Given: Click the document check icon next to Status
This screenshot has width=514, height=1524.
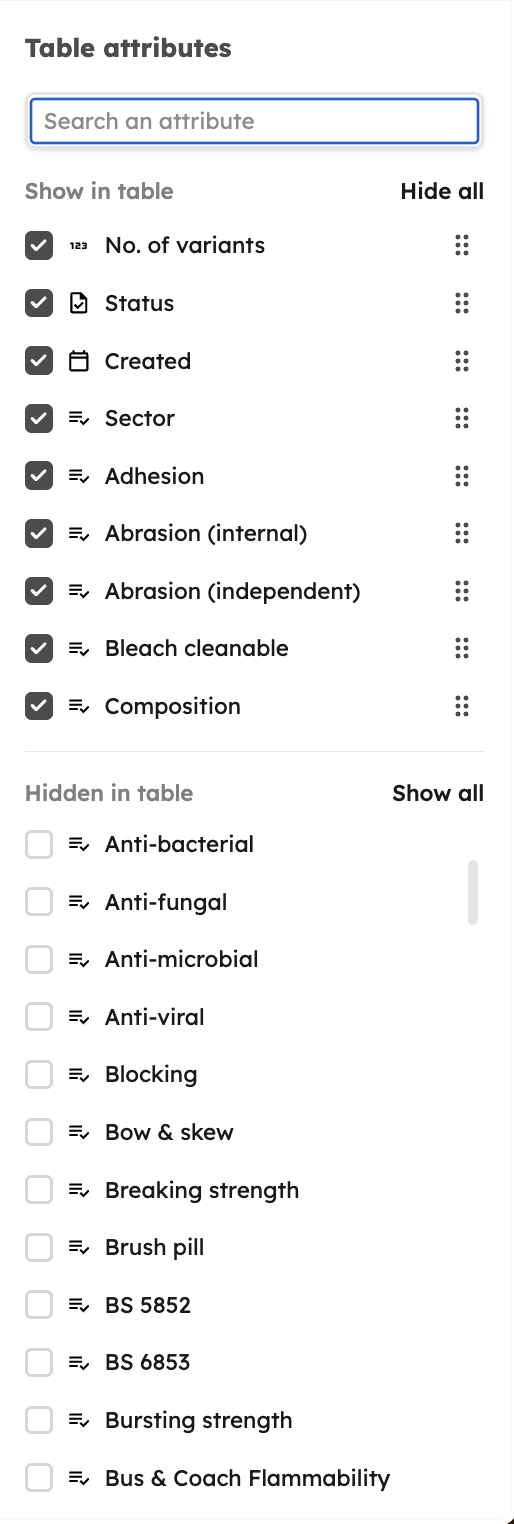Looking at the screenshot, I should tap(79, 303).
